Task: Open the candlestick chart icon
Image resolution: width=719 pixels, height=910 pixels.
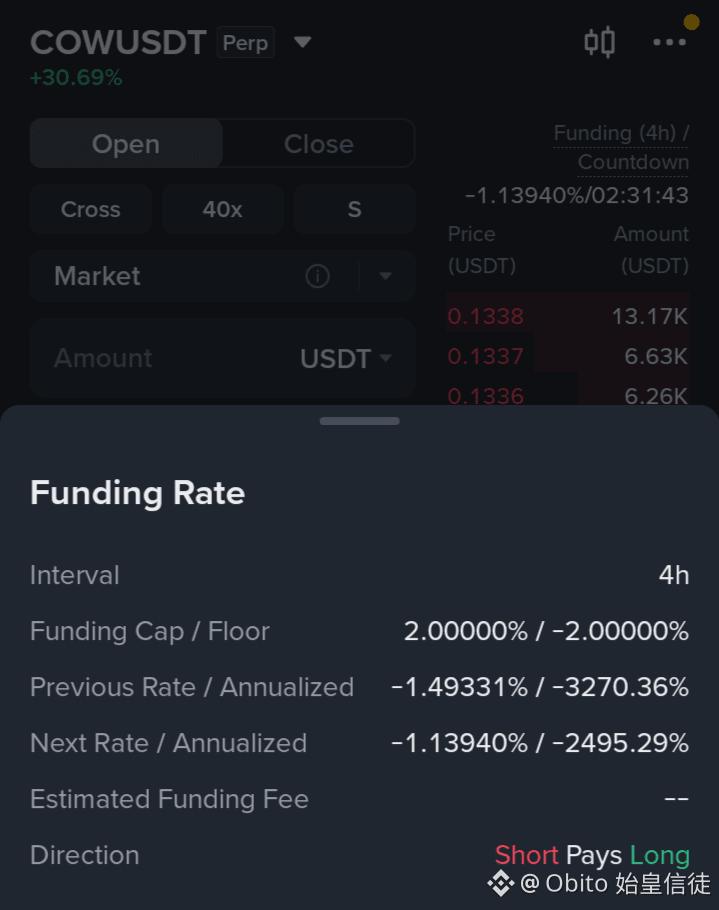Action: pyautogui.click(x=599, y=42)
